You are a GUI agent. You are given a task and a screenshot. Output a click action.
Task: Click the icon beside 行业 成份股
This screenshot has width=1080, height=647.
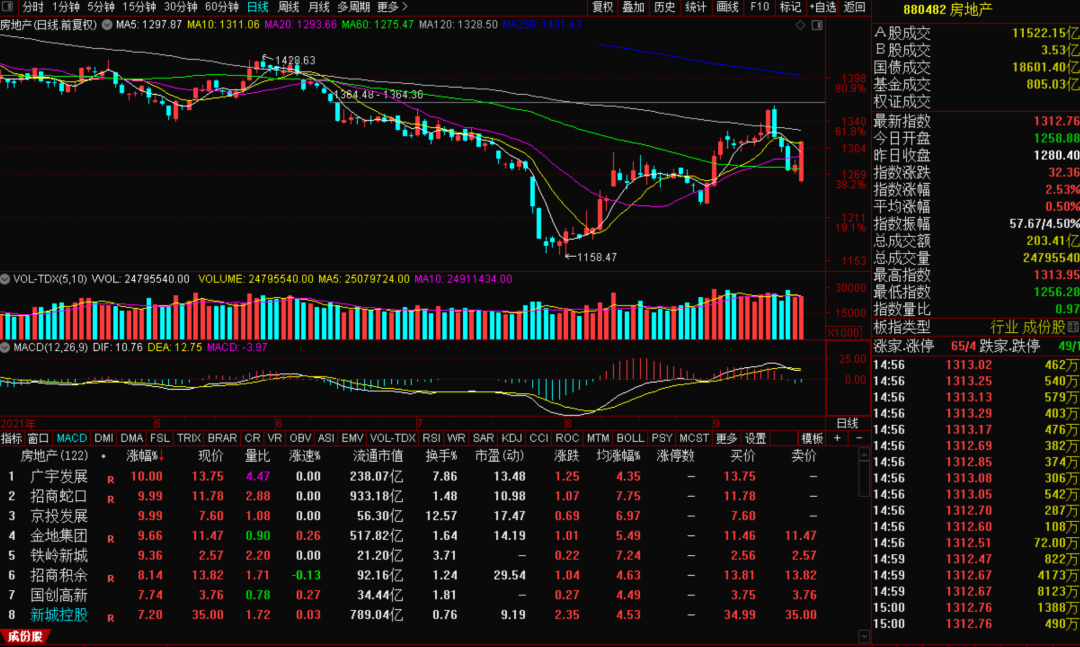pos(1072,327)
